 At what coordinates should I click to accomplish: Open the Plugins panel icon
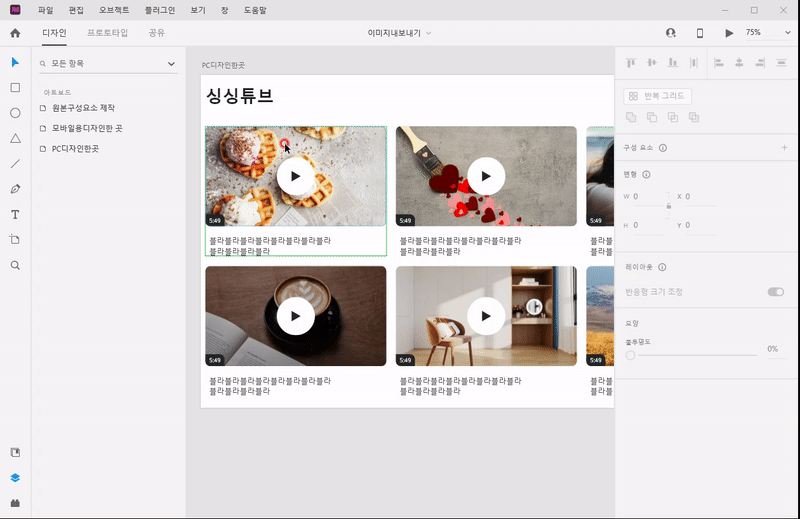coord(15,503)
